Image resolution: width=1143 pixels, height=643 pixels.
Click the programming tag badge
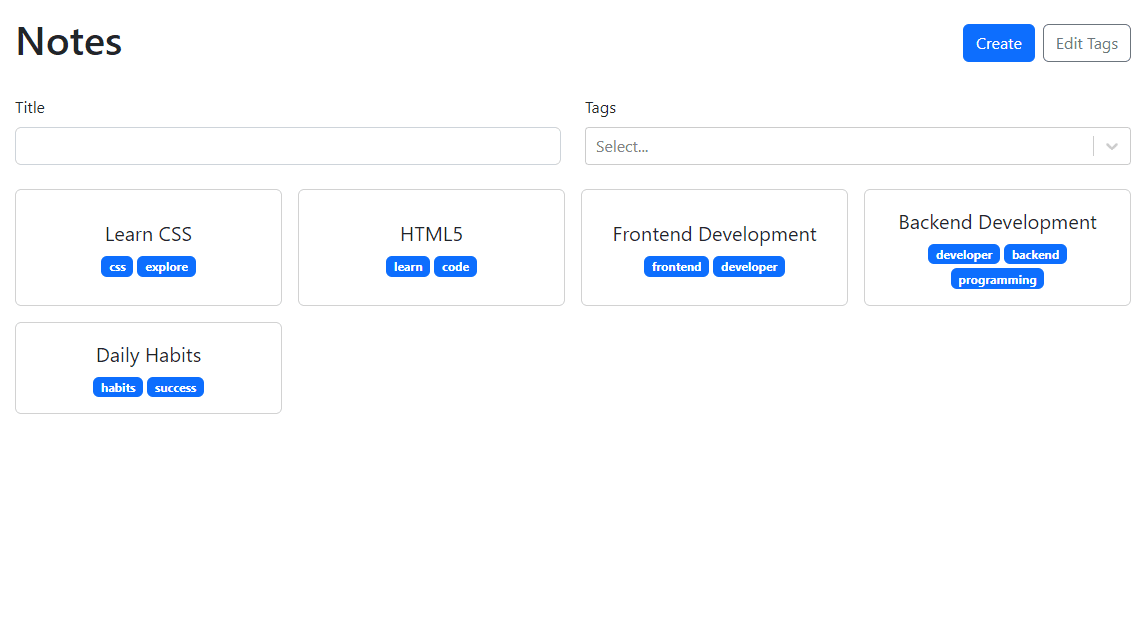tap(997, 280)
